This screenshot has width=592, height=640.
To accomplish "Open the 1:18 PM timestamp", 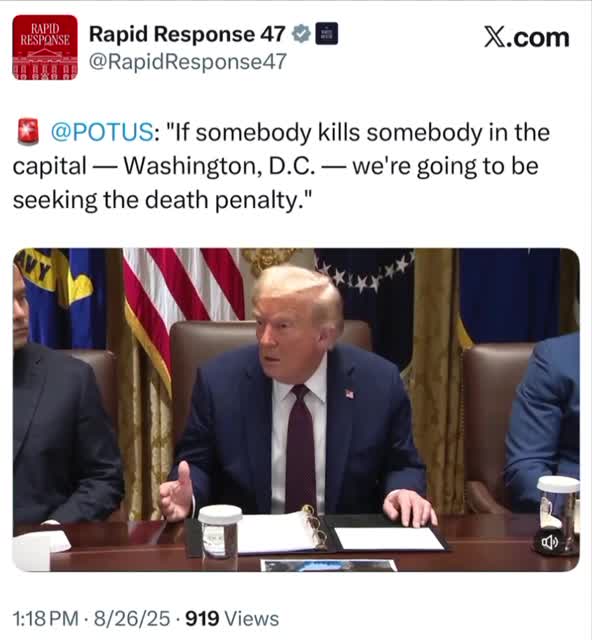I will tap(46, 618).
